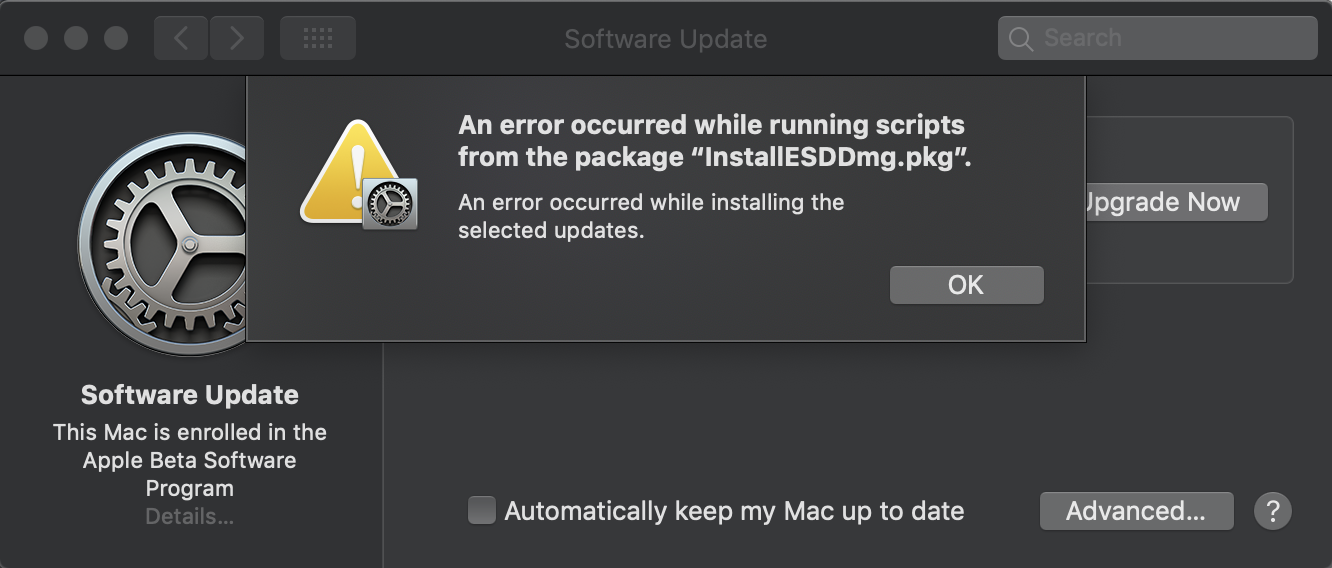Focus the Search input field
1332x568 pixels.
click(1170, 39)
